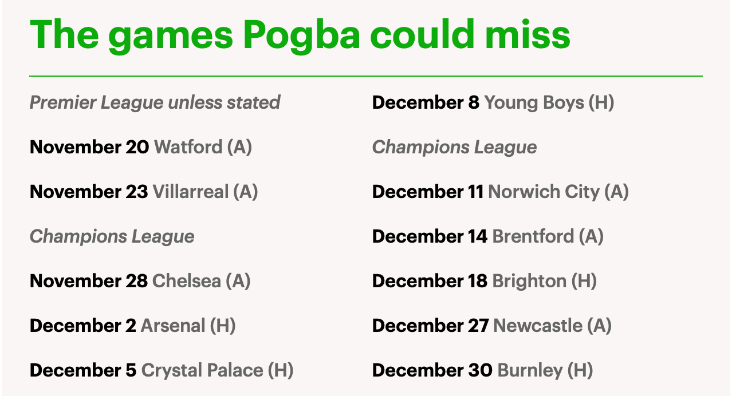Click the green divider line below the title
The image size is (732, 396).
pyautogui.click(x=366, y=76)
